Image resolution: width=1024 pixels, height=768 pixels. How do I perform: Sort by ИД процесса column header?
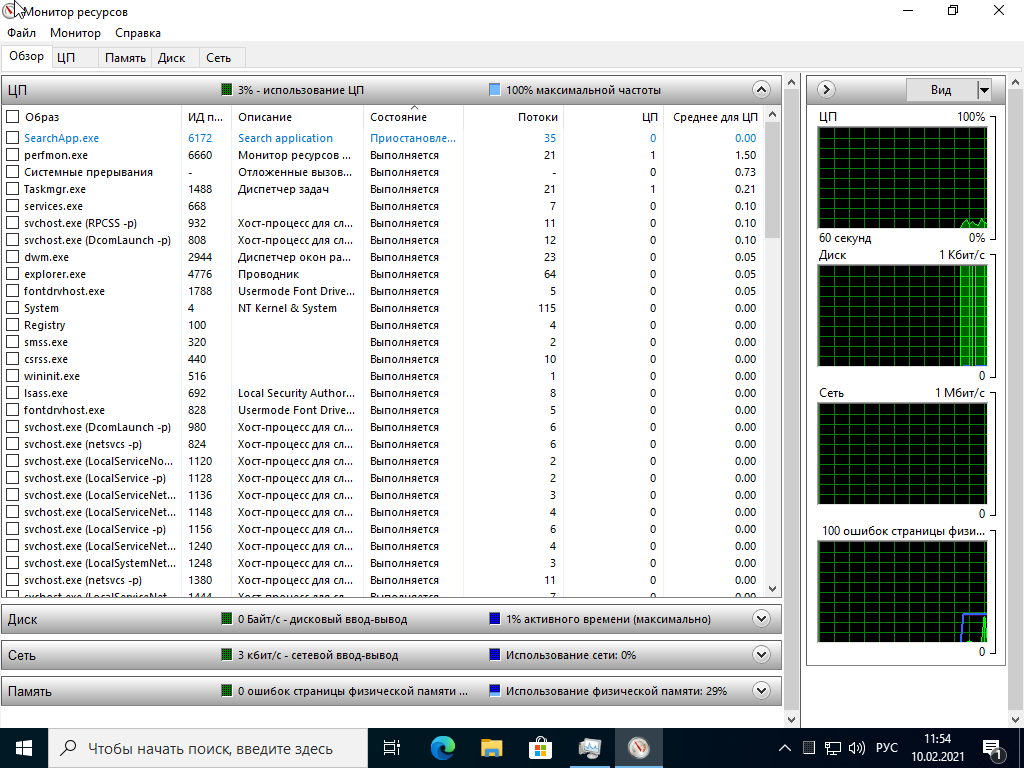[x=206, y=117]
